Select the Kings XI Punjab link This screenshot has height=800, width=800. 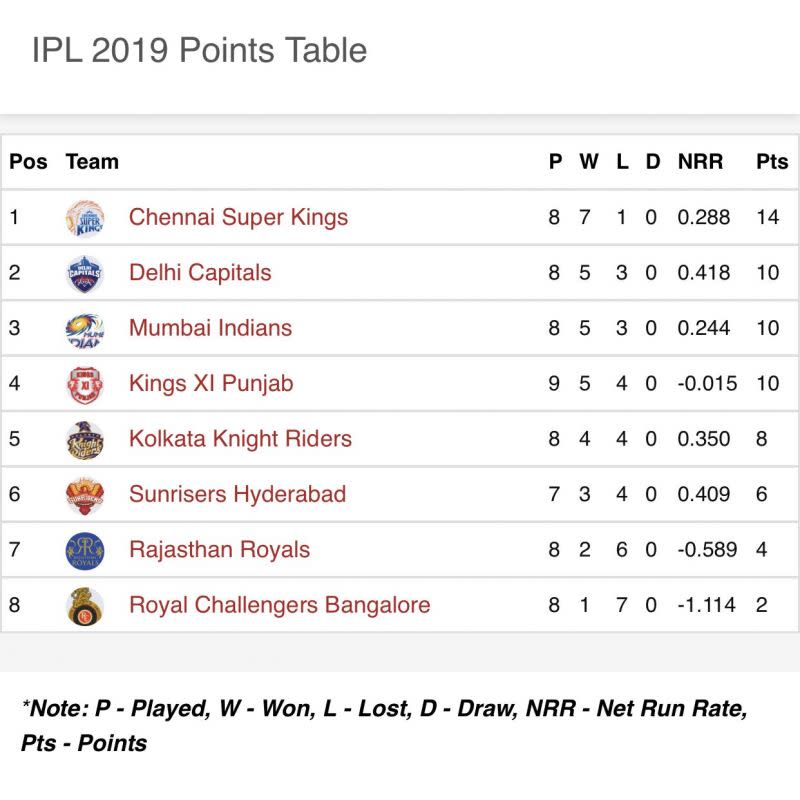[211, 384]
